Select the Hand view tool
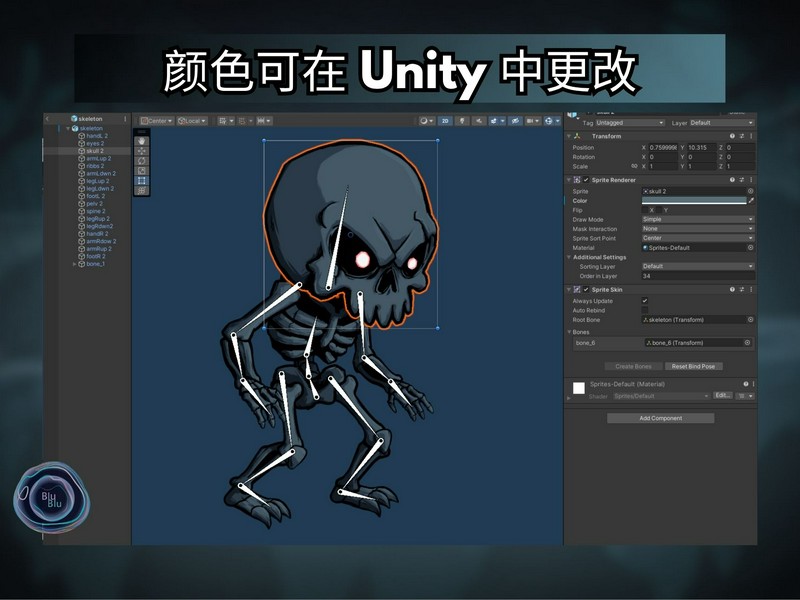The image size is (800, 600). click(142, 141)
